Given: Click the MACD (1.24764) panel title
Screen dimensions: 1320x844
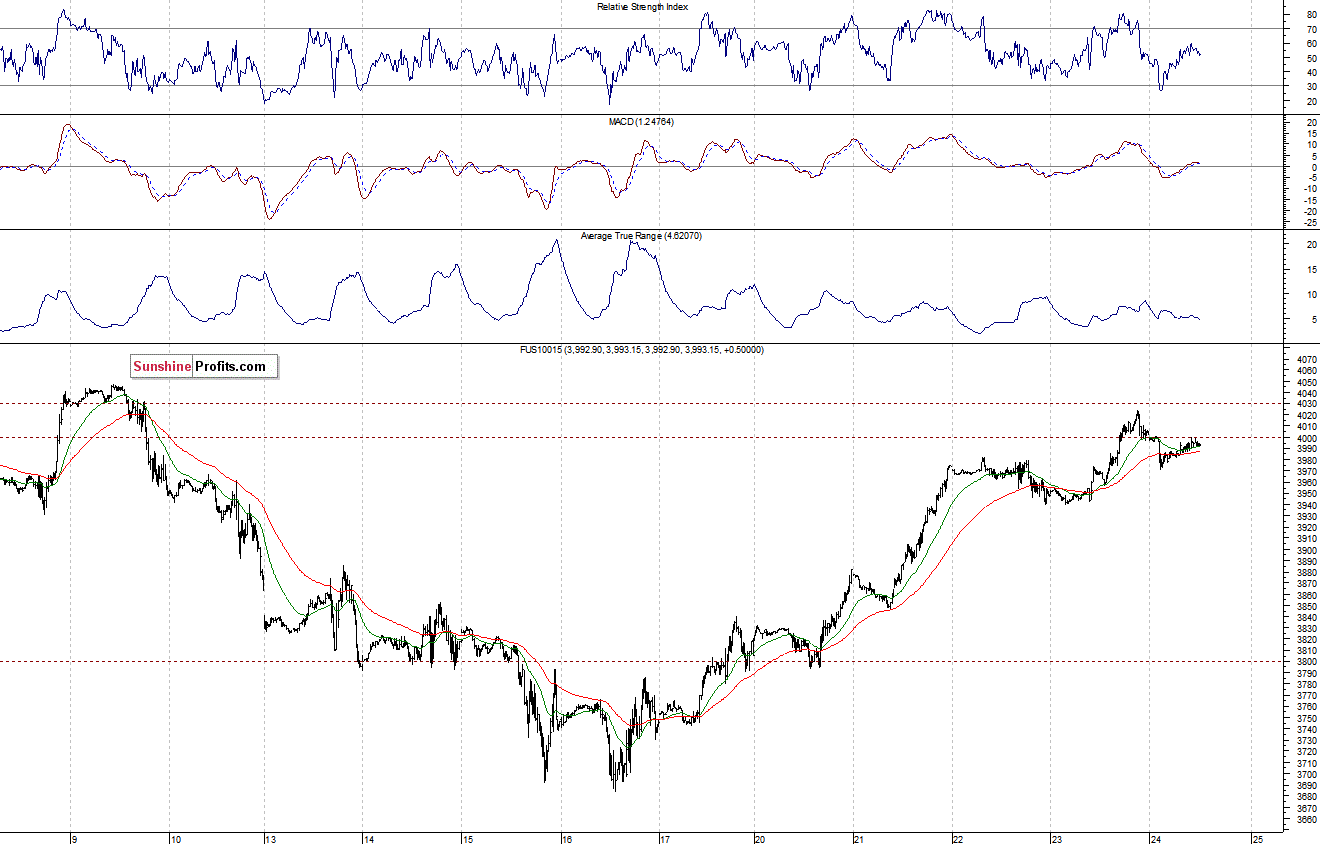Looking at the screenshot, I should pyautogui.click(x=642, y=121).
